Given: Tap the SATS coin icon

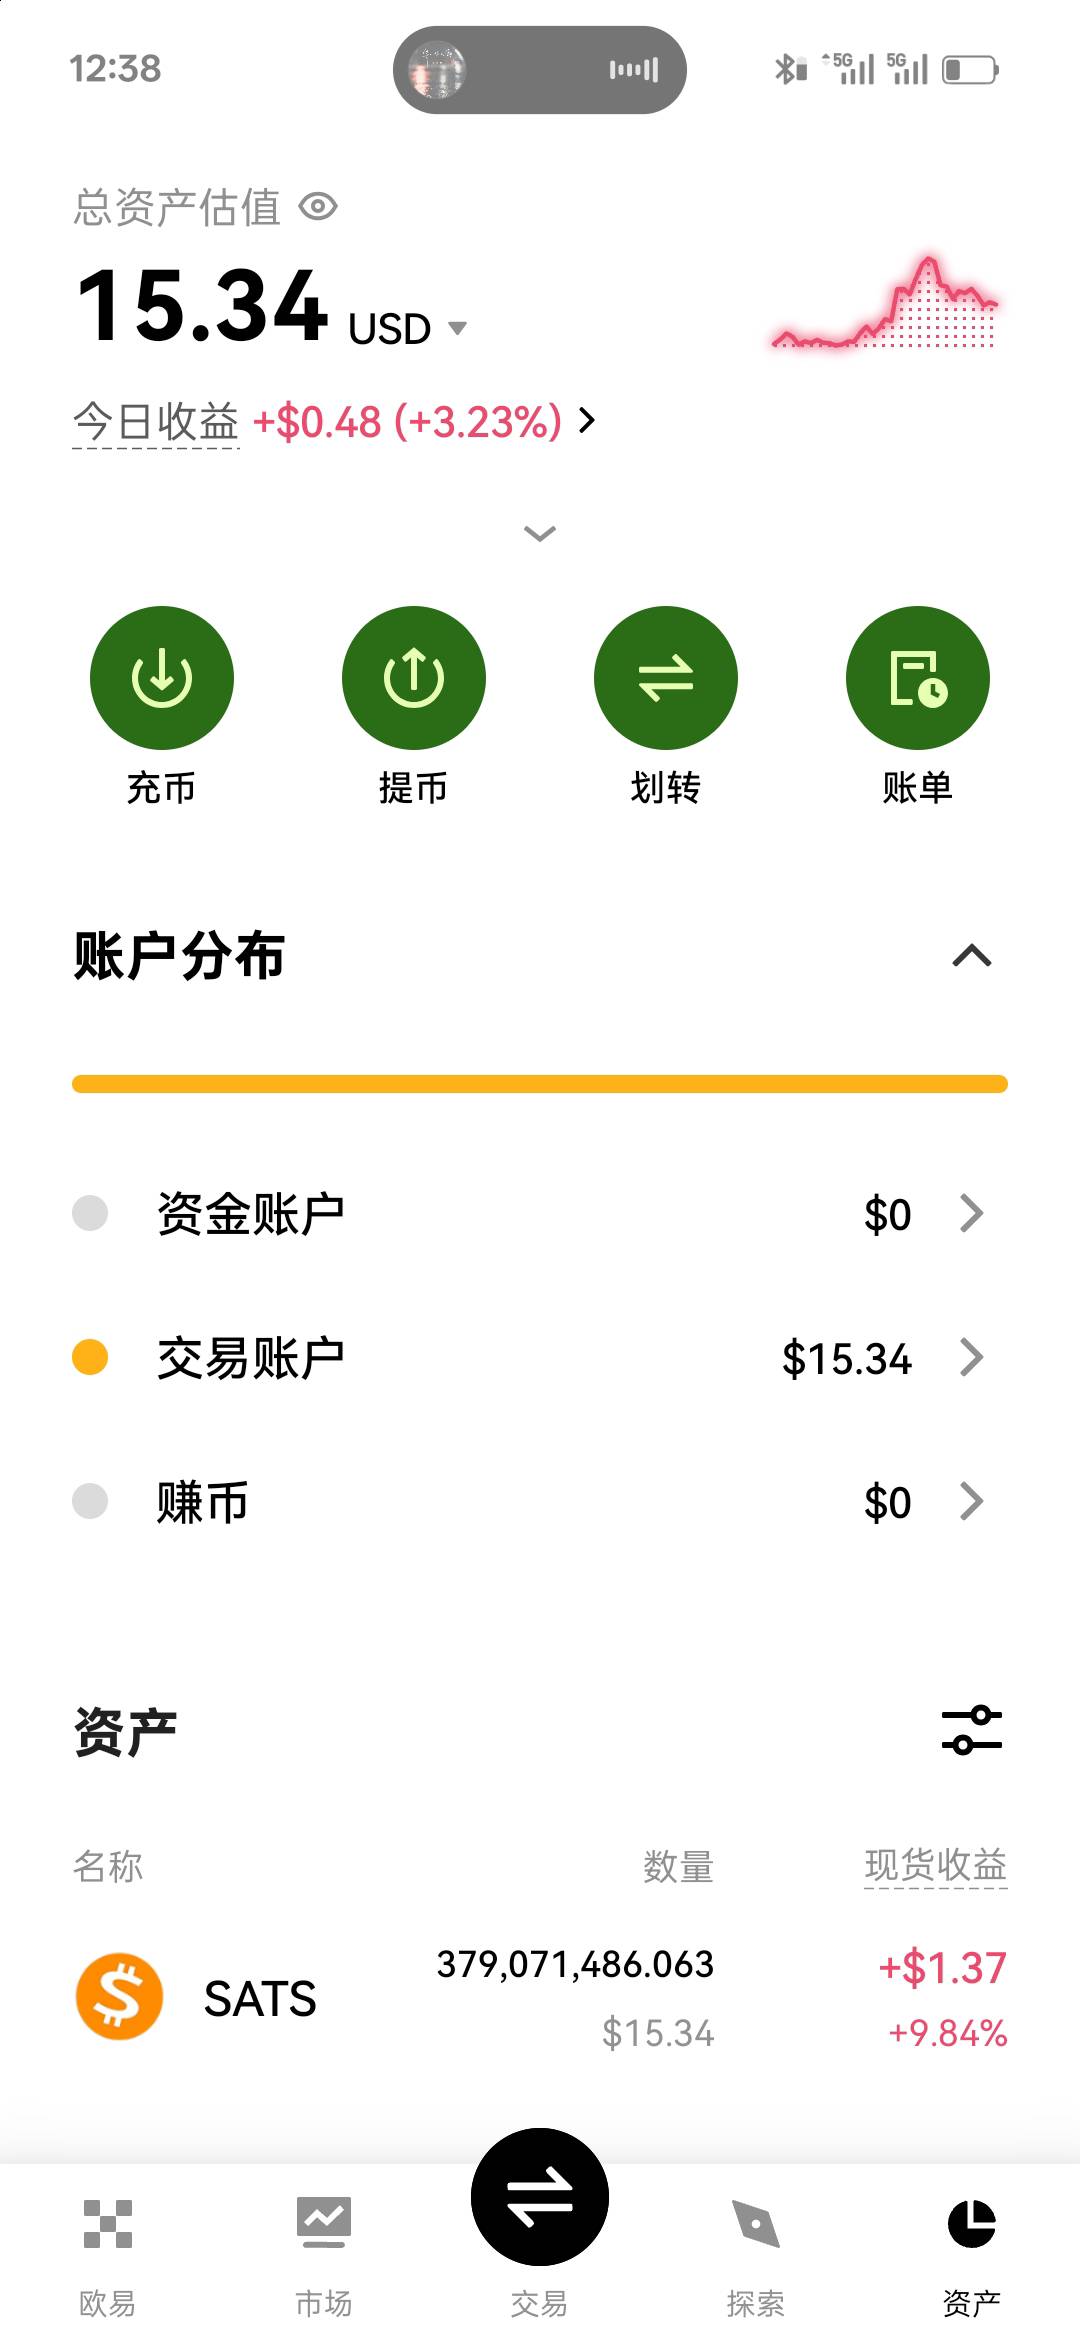Looking at the screenshot, I should (x=120, y=1997).
